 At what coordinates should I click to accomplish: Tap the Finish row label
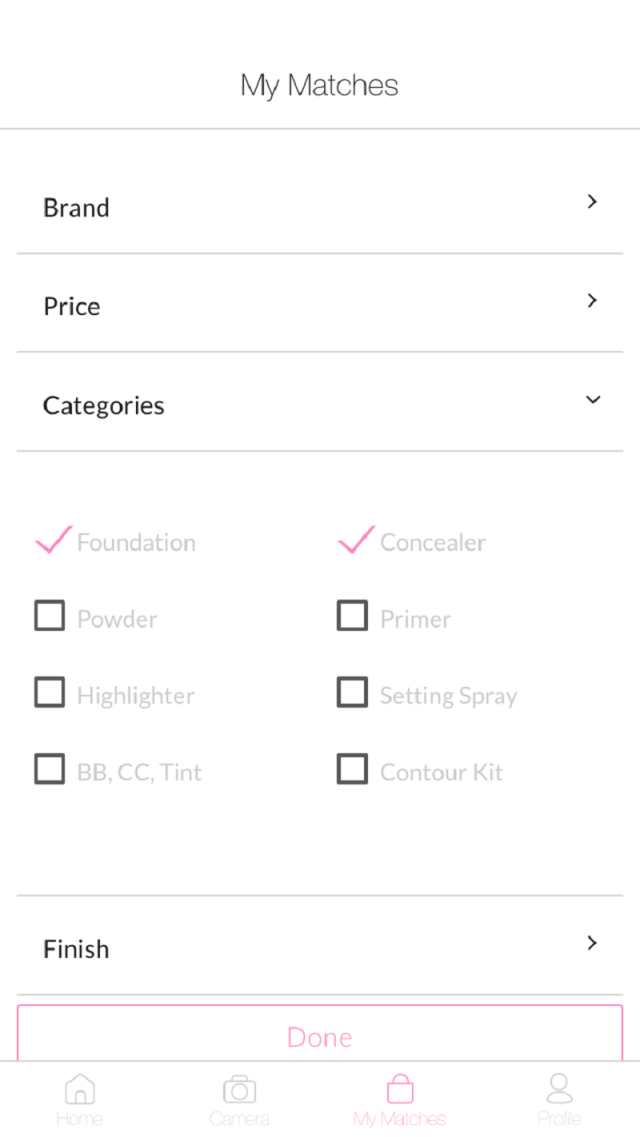pyautogui.click(x=76, y=949)
